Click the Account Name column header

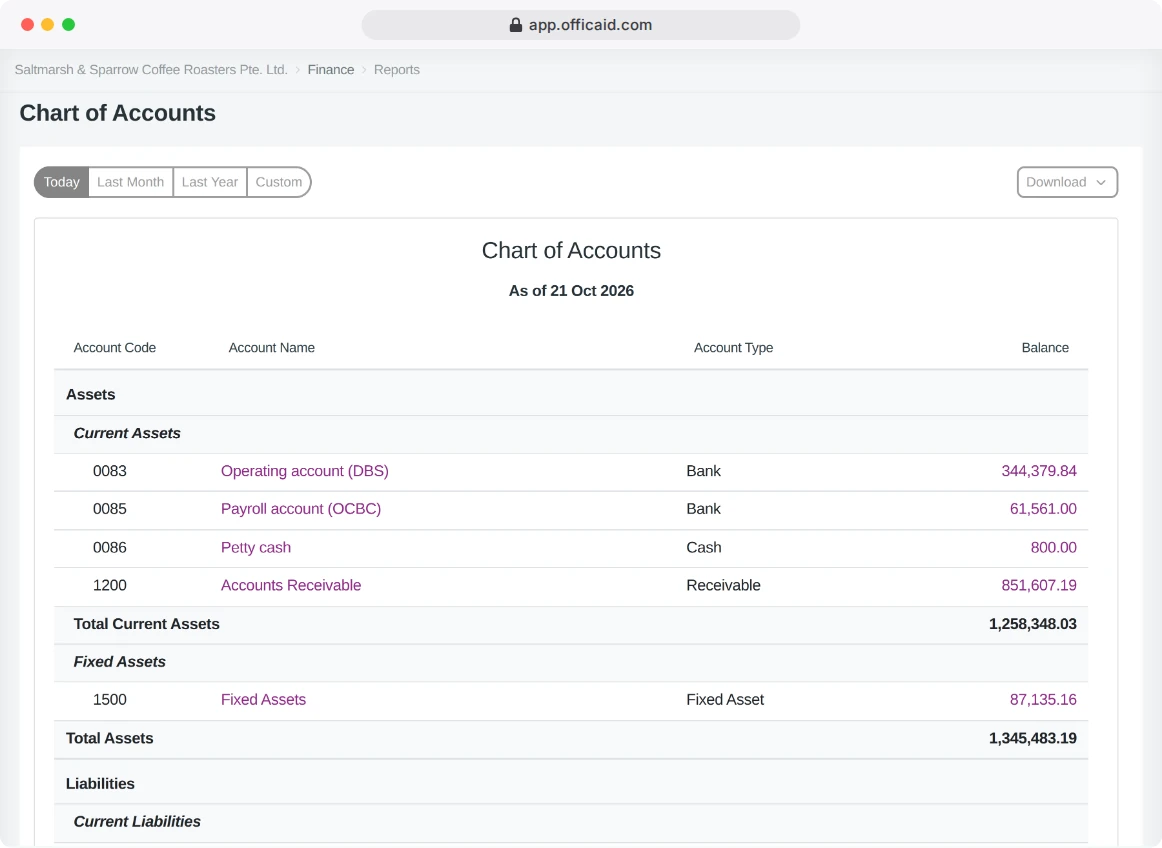pyautogui.click(x=271, y=348)
